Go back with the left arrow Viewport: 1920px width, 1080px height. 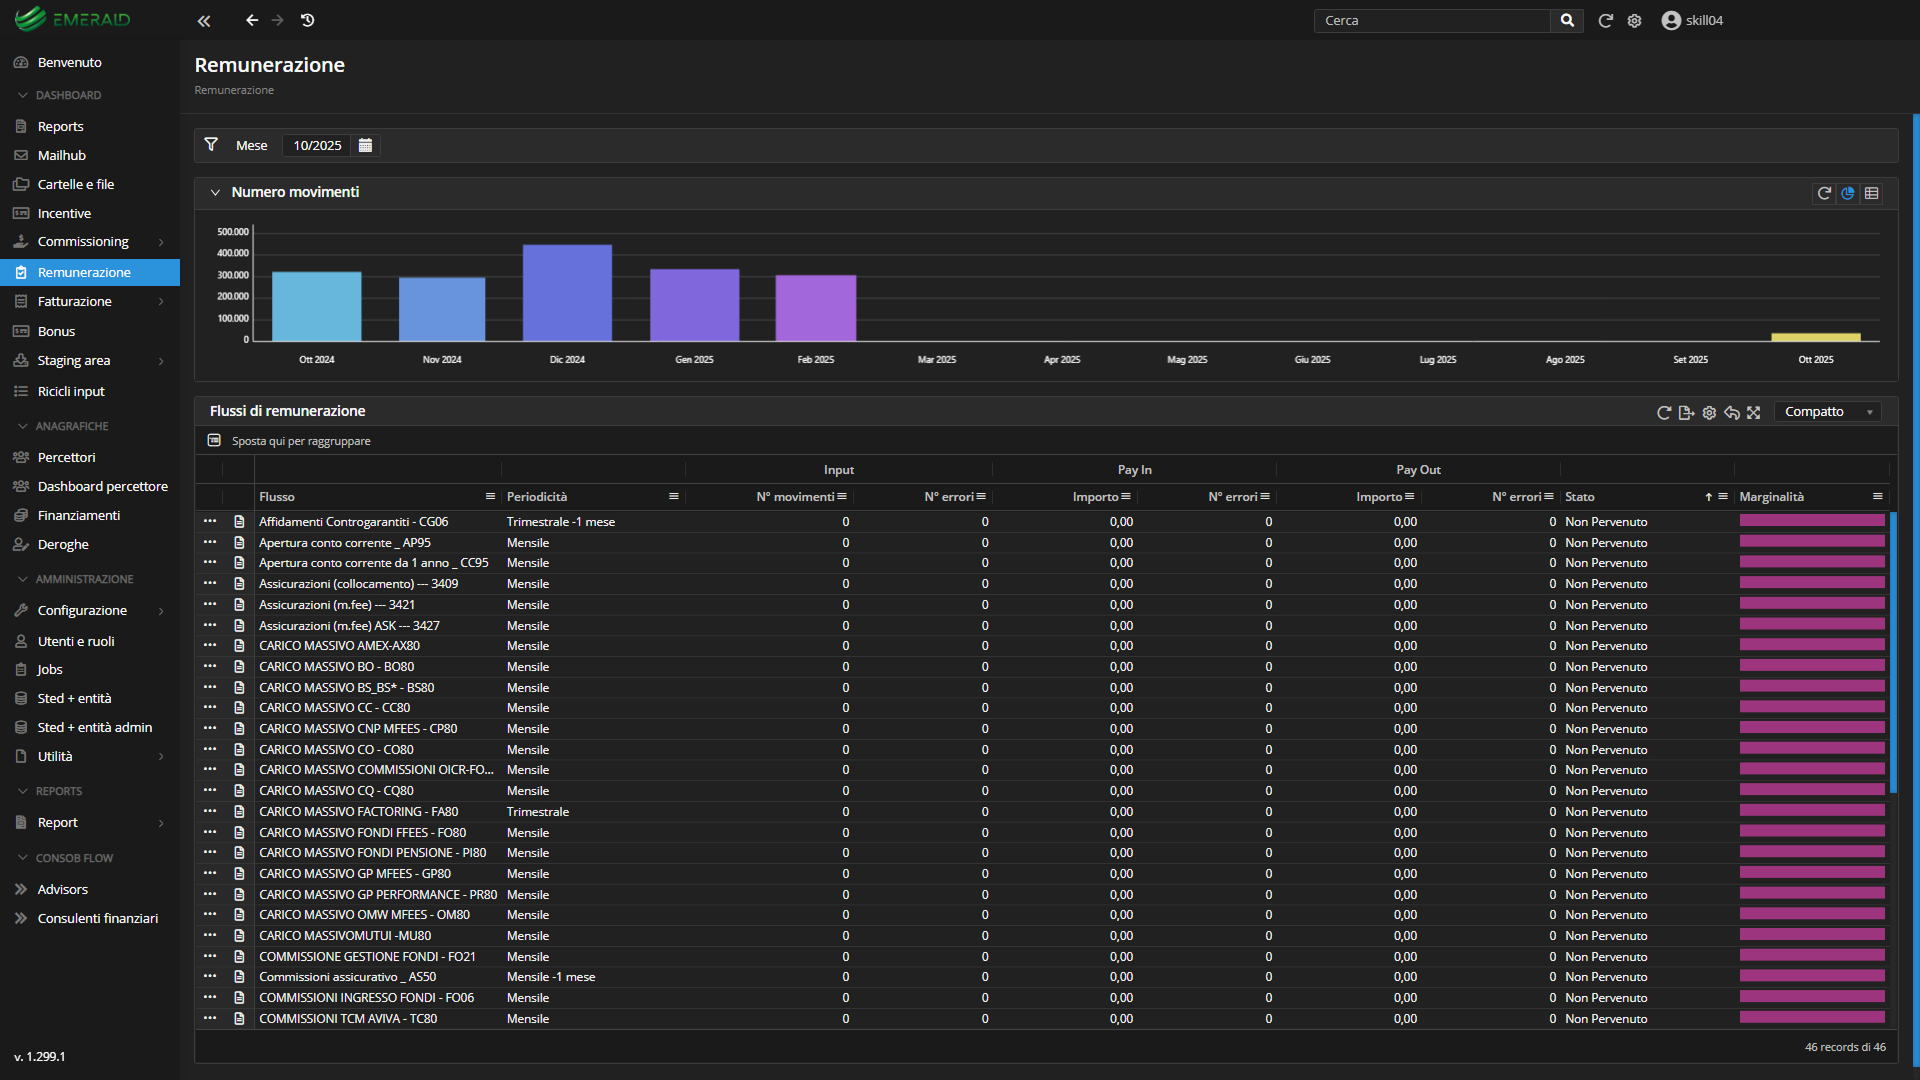[252, 20]
